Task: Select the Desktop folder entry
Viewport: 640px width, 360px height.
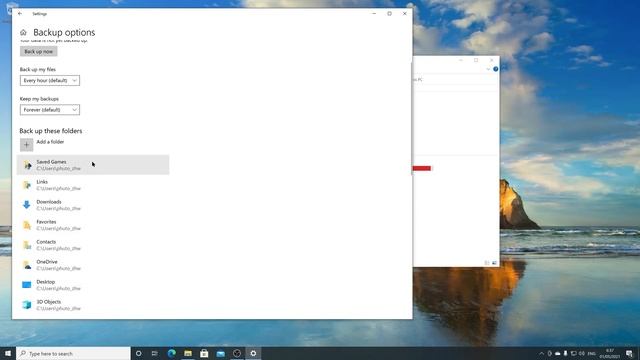Action: pyautogui.click(x=93, y=285)
